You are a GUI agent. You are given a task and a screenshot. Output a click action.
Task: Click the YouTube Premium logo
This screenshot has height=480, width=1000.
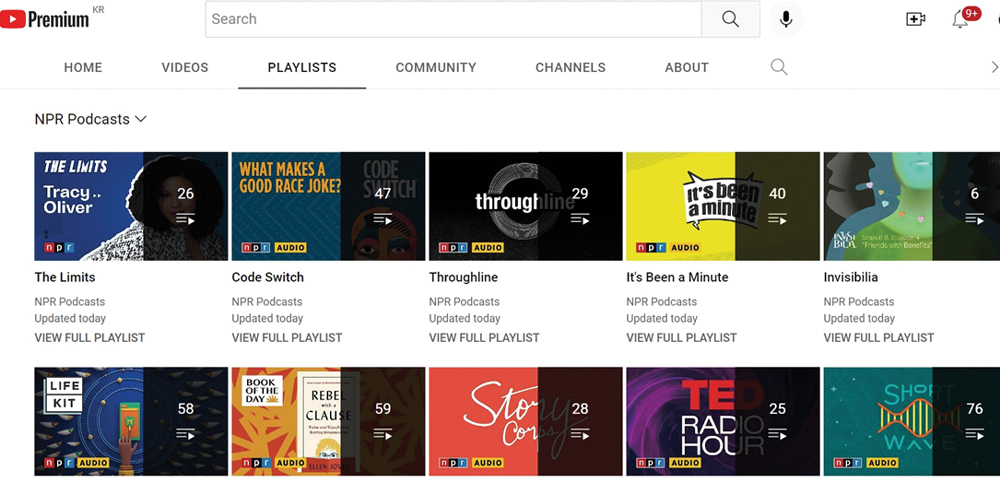tap(45, 19)
